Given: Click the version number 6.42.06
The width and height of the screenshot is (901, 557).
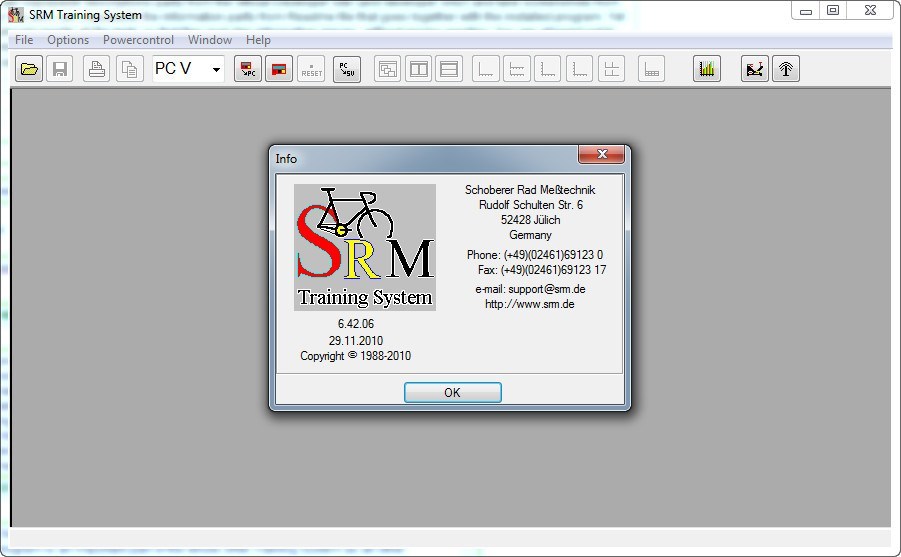Looking at the screenshot, I should pos(356,324).
